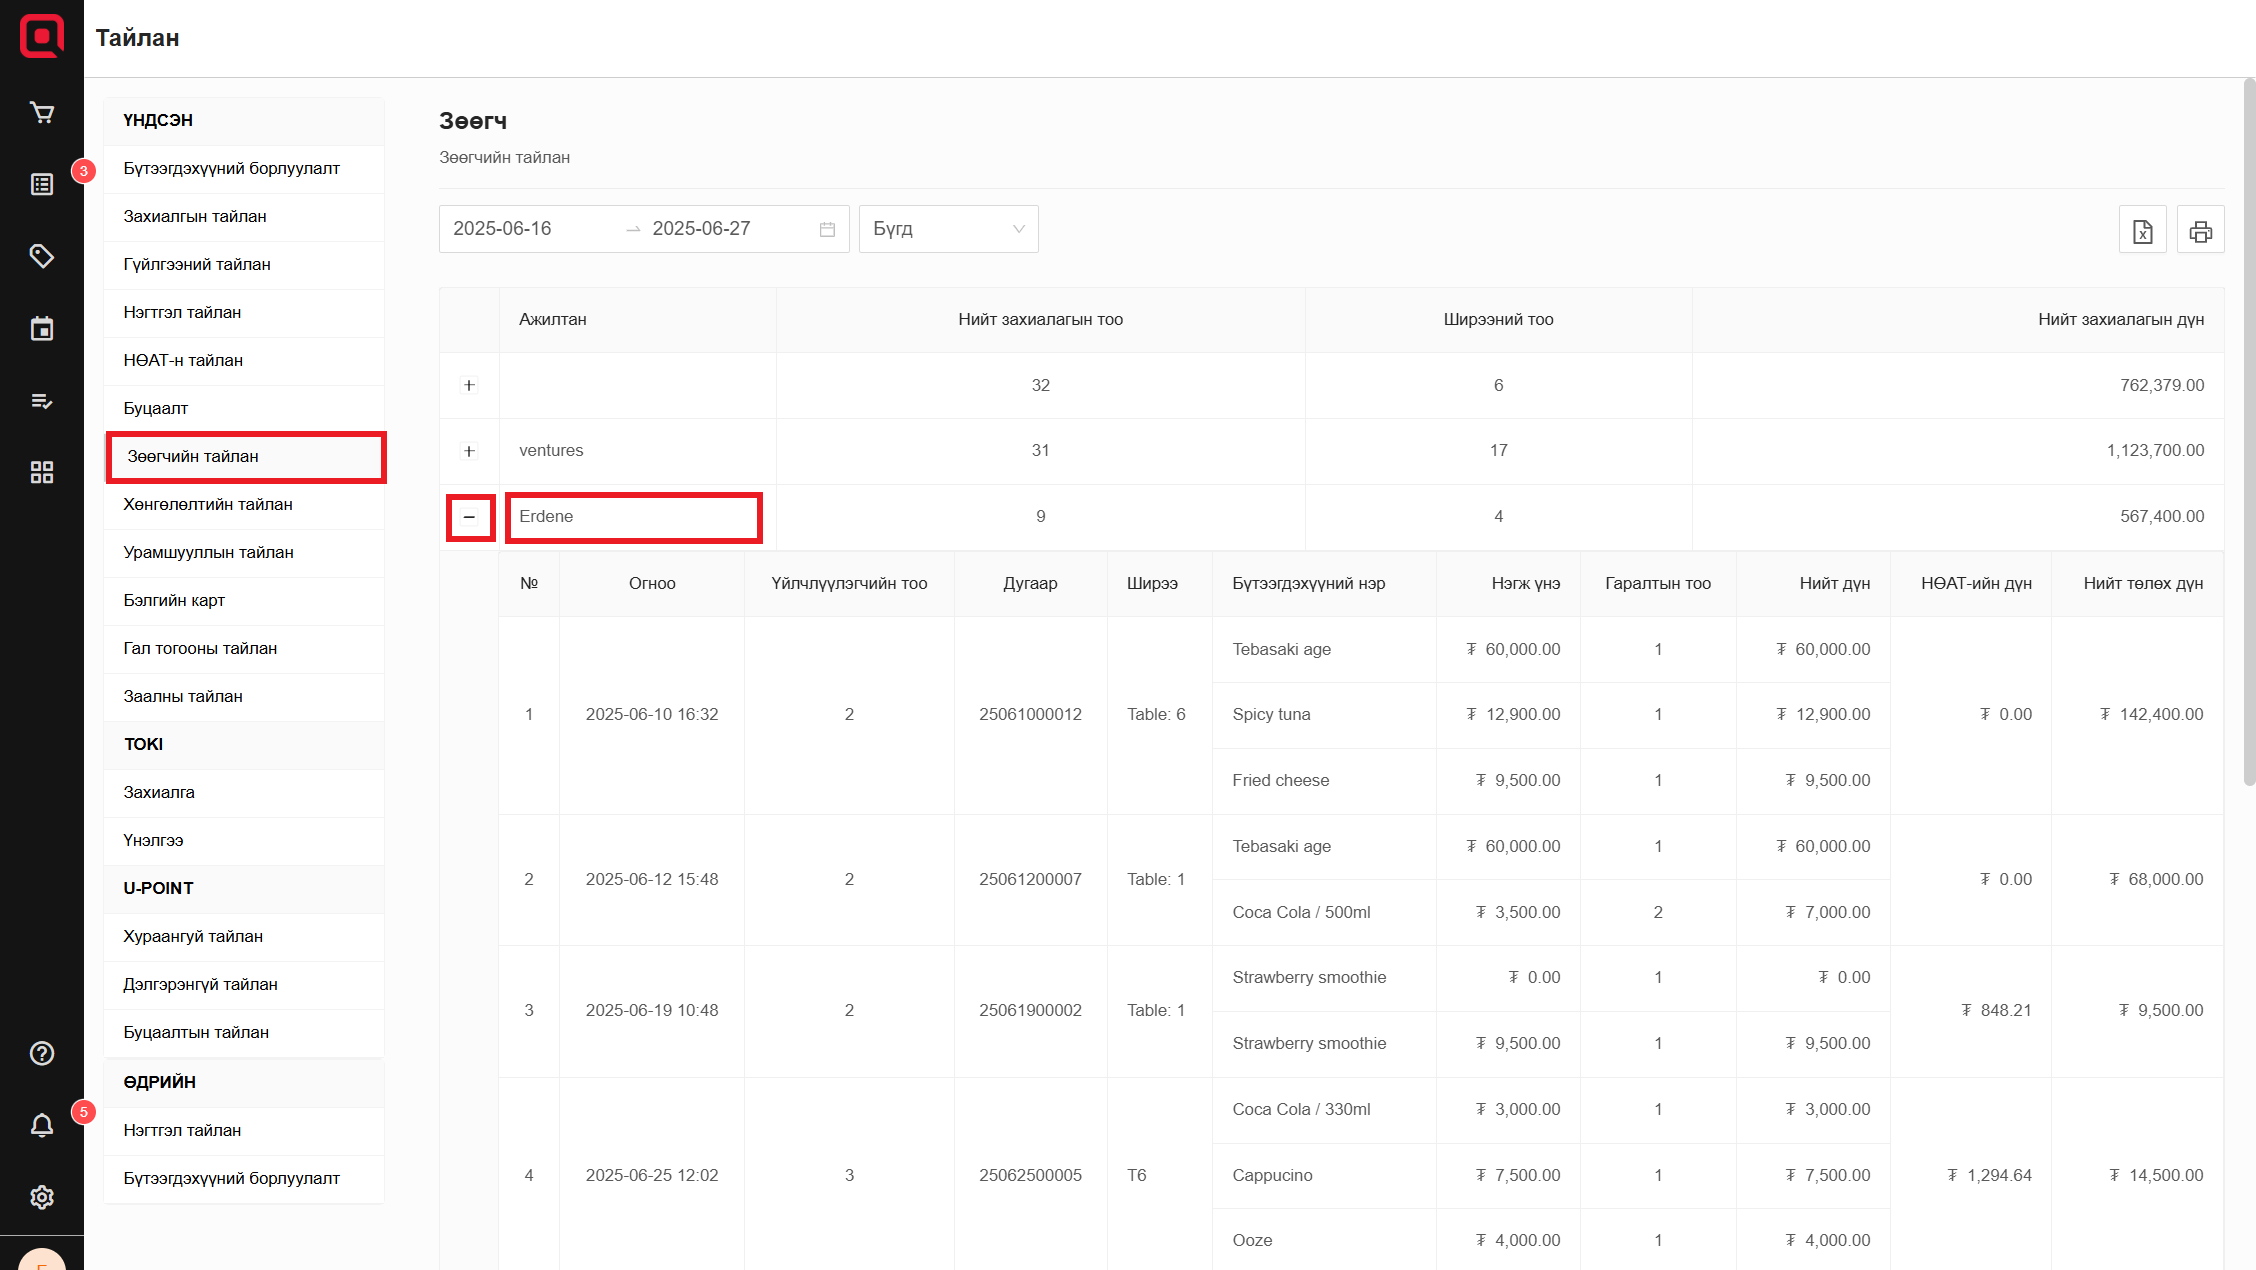Image resolution: width=2256 pixels, height=1270 pixels.
Task: Print the report using printer icon
Action: [x=2200, y=230]
